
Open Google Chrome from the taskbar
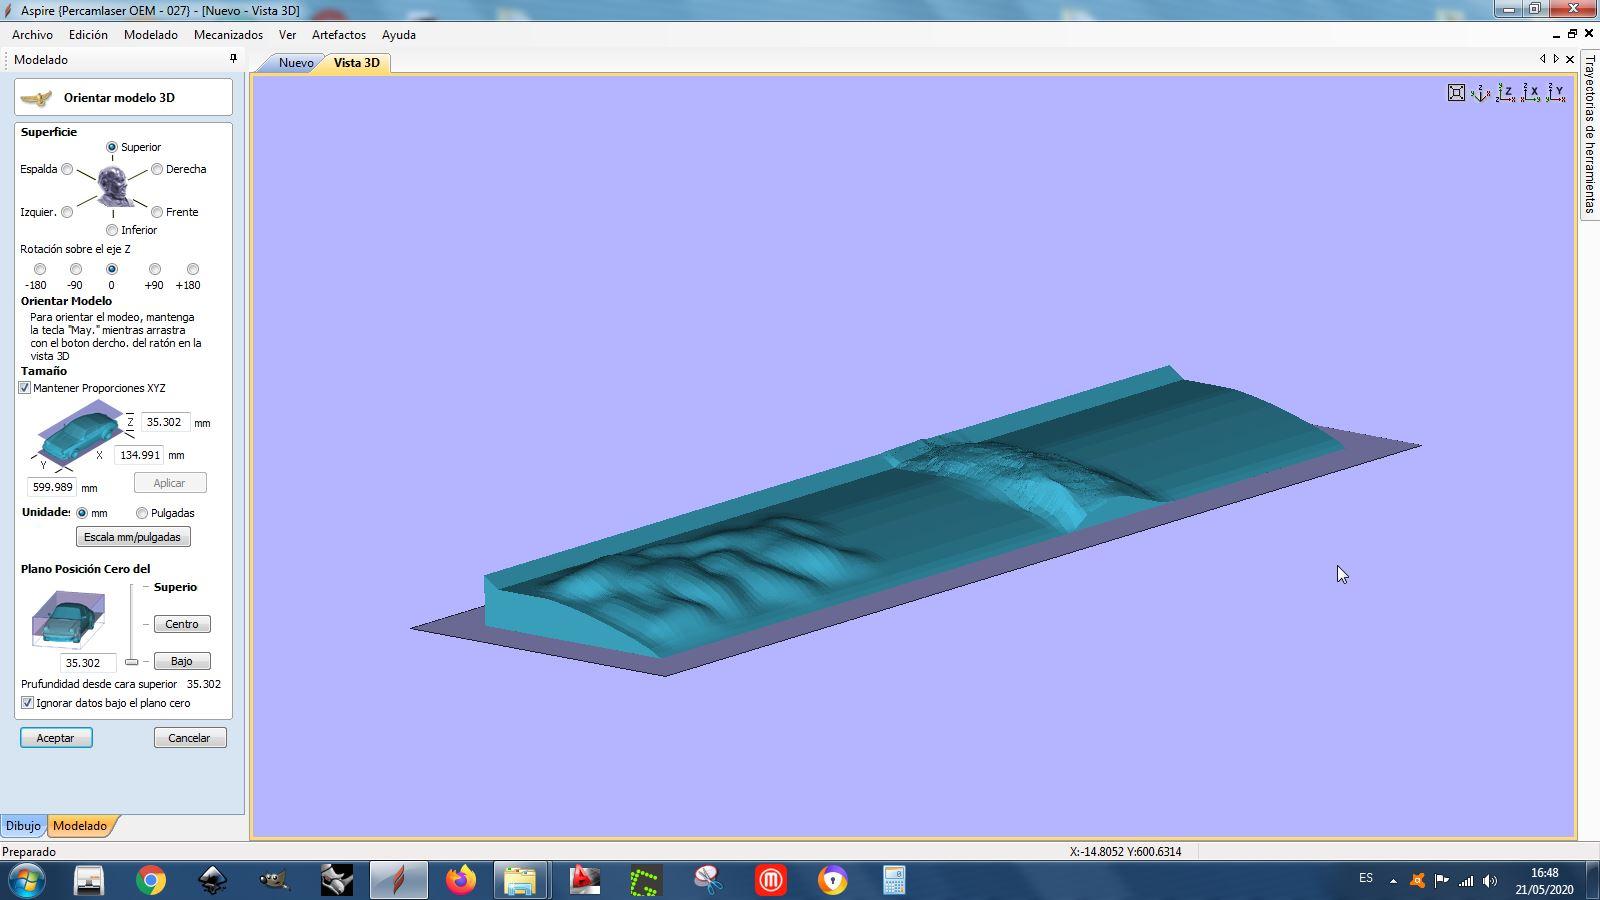coord(151,881)
